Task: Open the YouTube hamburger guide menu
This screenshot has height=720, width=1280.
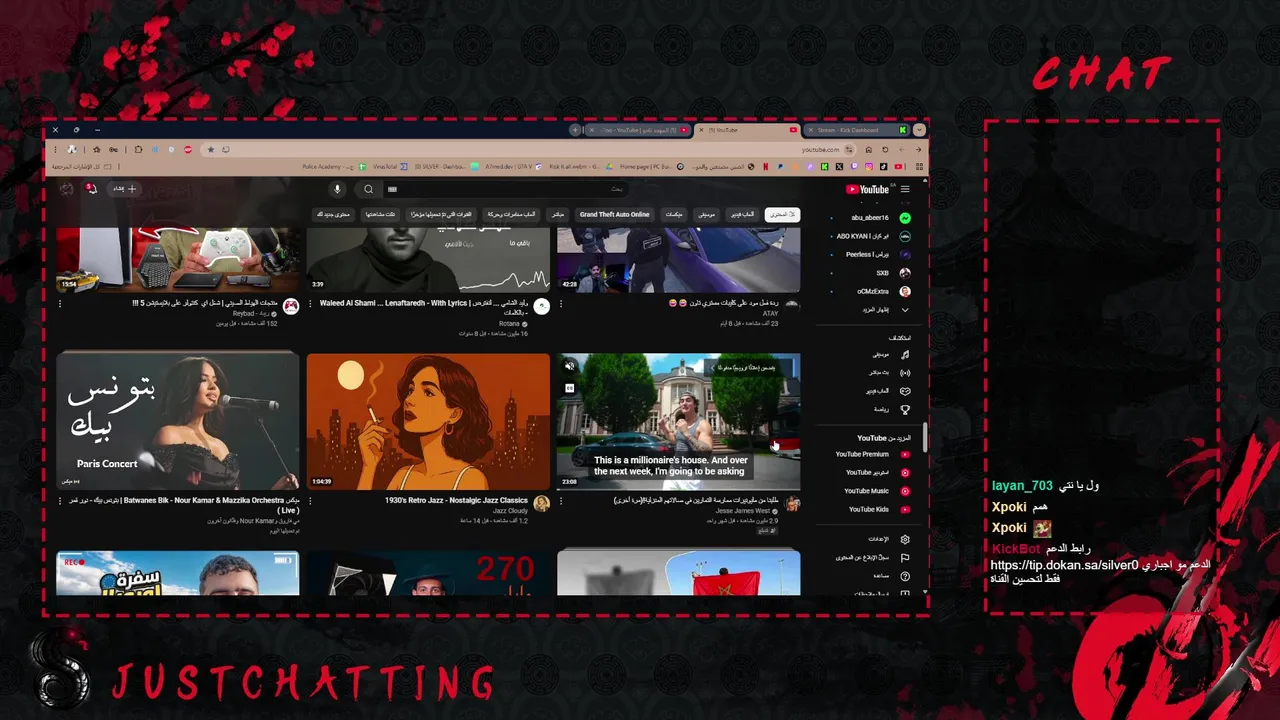Action: point(905,189)
